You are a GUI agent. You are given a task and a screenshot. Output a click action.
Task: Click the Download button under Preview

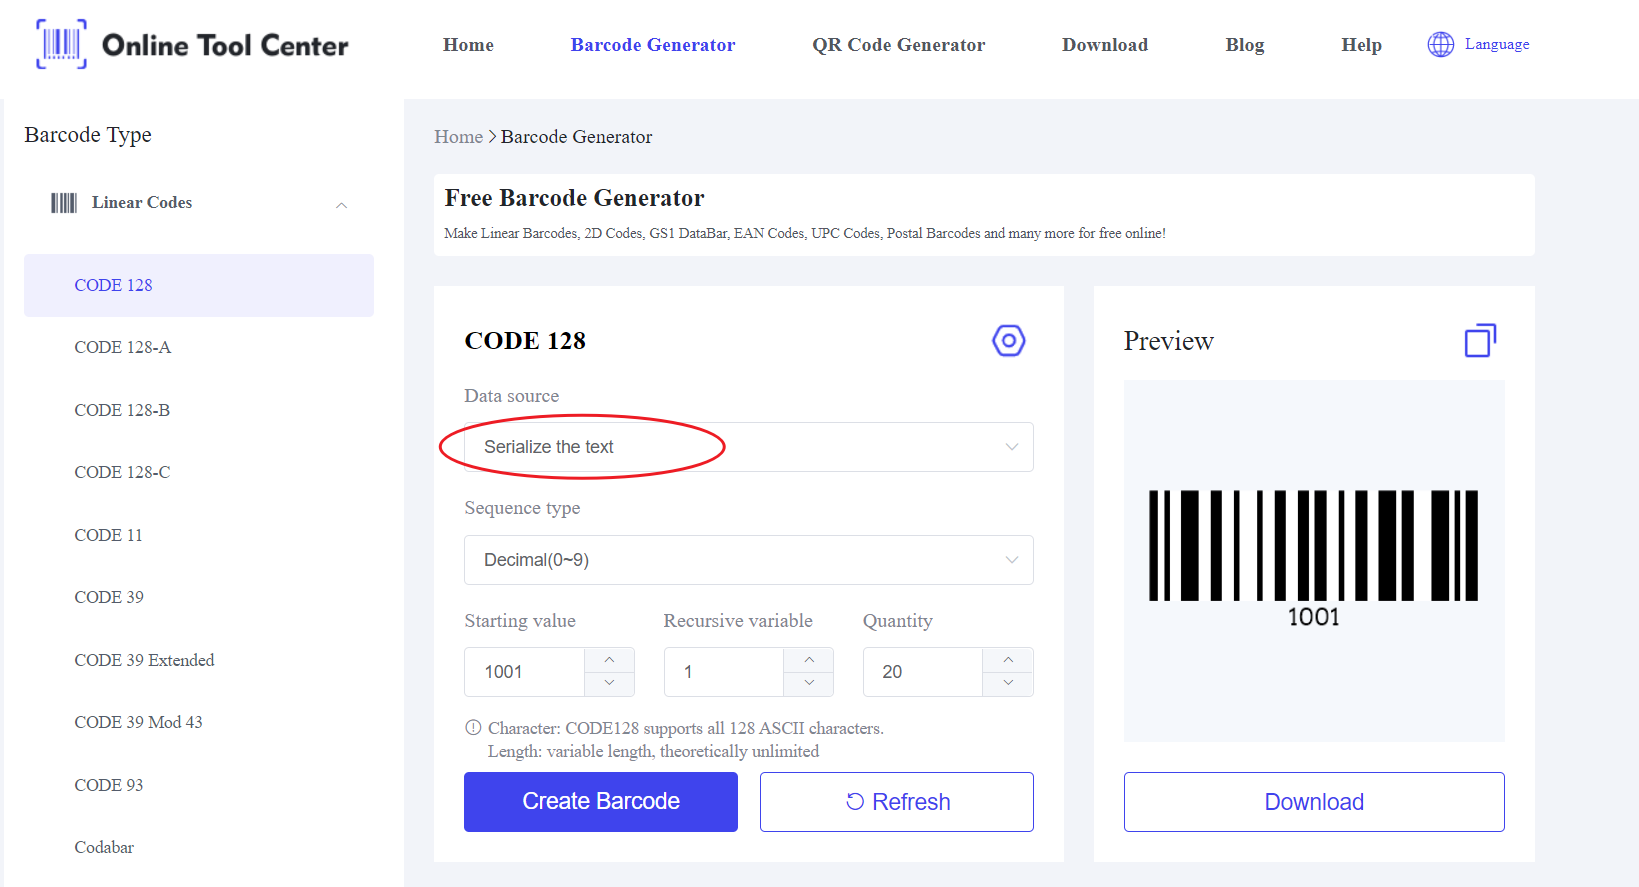[1314, 802]
